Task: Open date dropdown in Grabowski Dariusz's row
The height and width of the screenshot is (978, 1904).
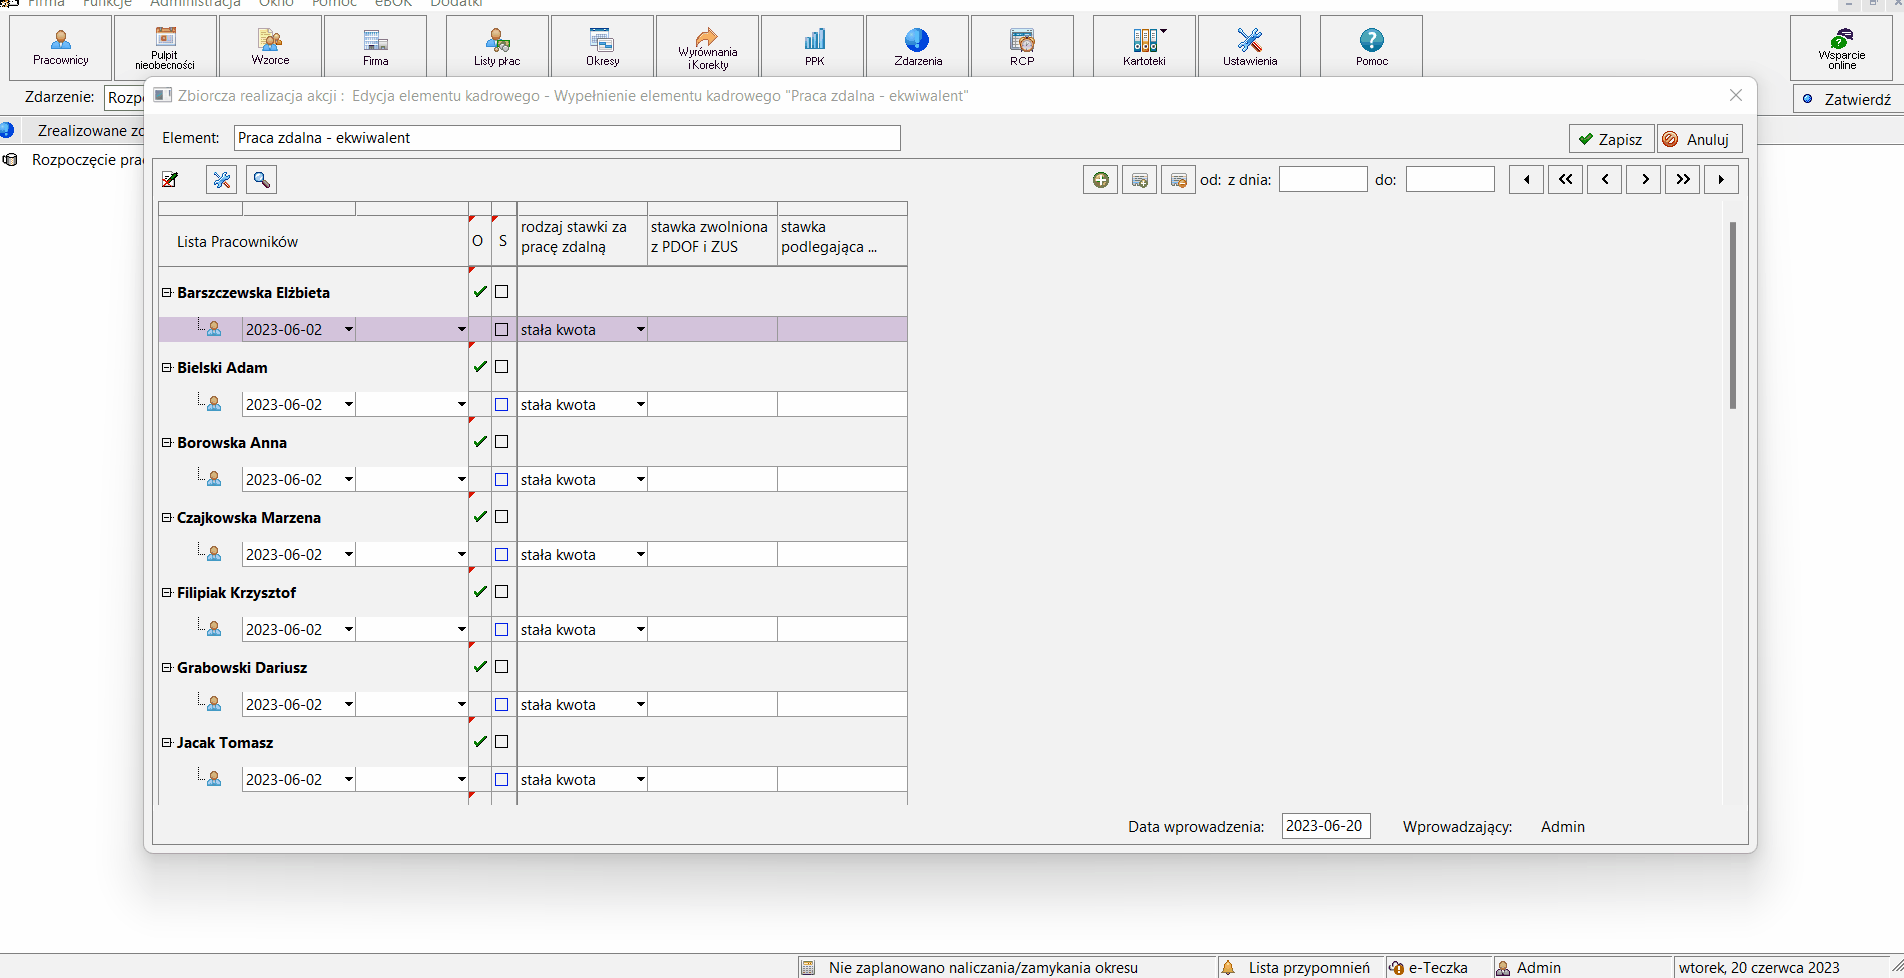Action: click(x=348, y=705)
